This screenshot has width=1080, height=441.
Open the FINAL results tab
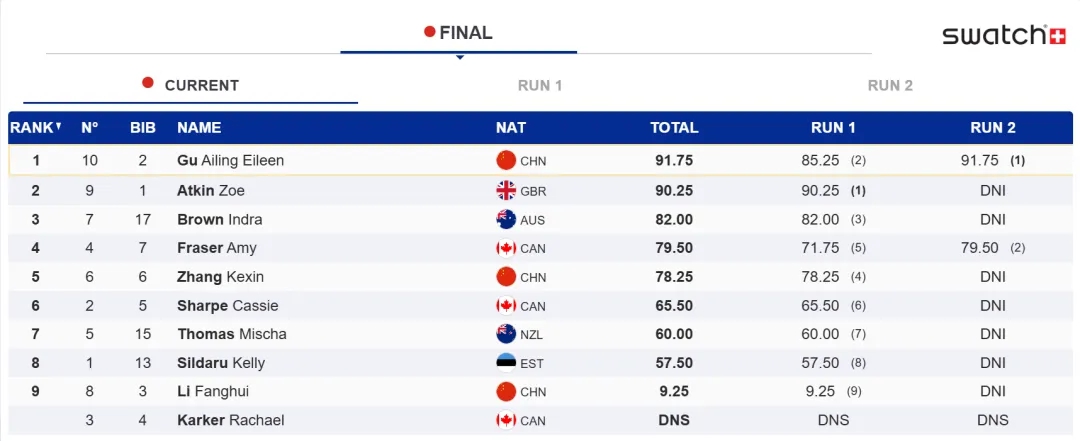(x=459, y=32)
